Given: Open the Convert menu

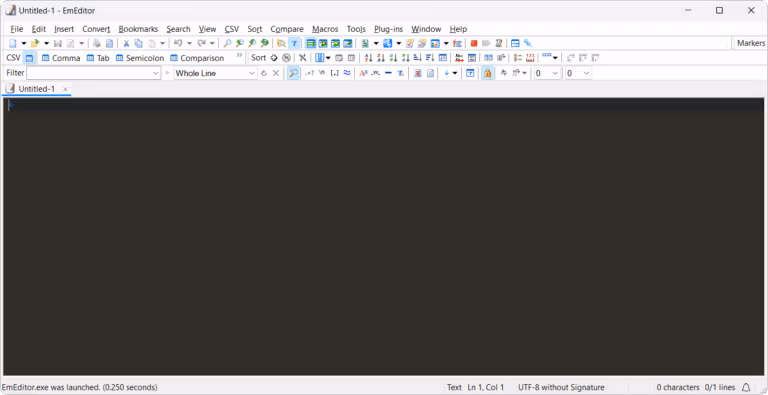Looking at the screenshot, I should 96,29.
